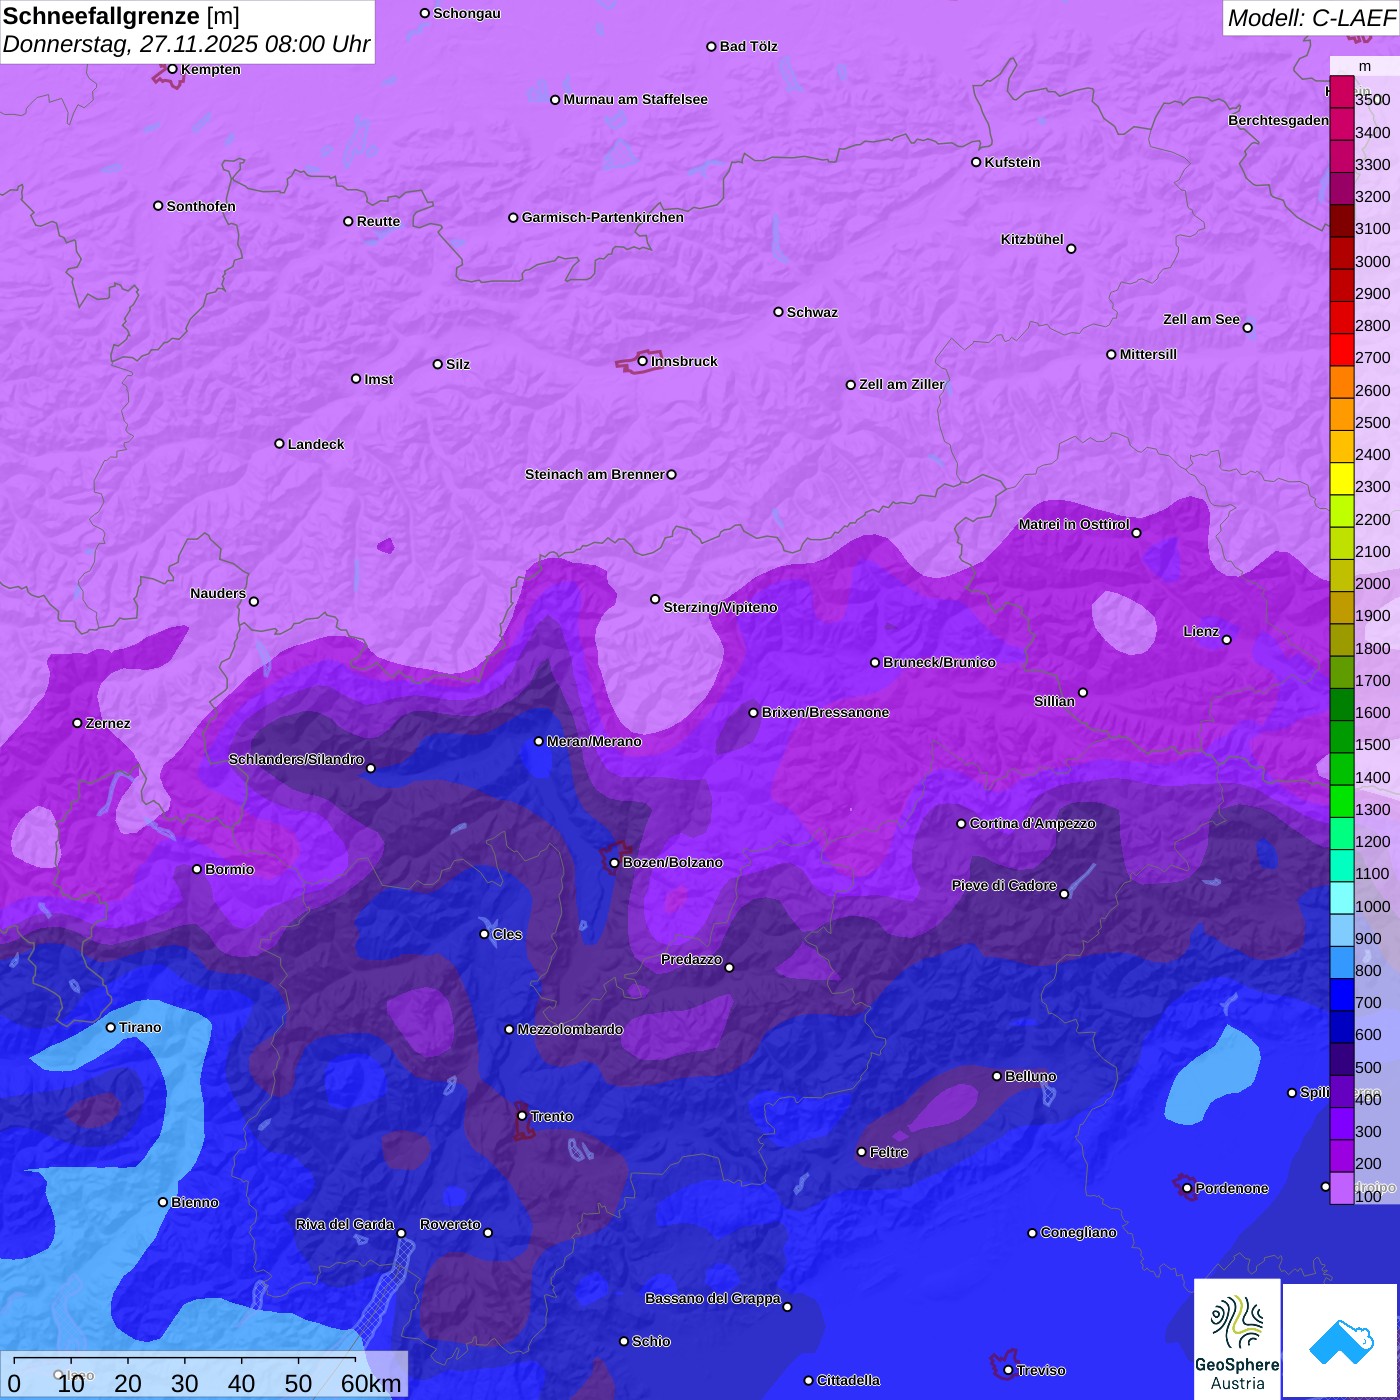The image size is (1400, 1400).
Task: Click the Lienz label
Action: [1201, 631]
